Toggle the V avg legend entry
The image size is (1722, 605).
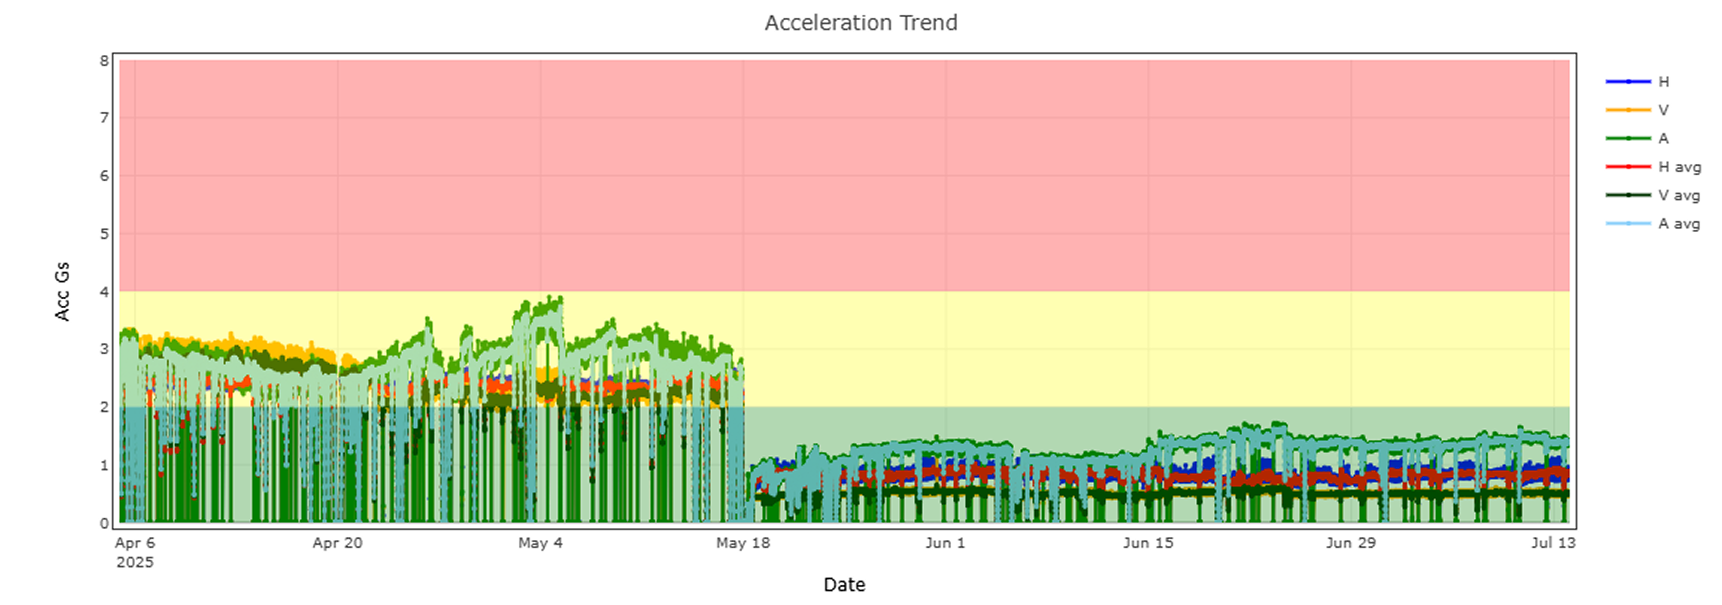point(1678,196)
